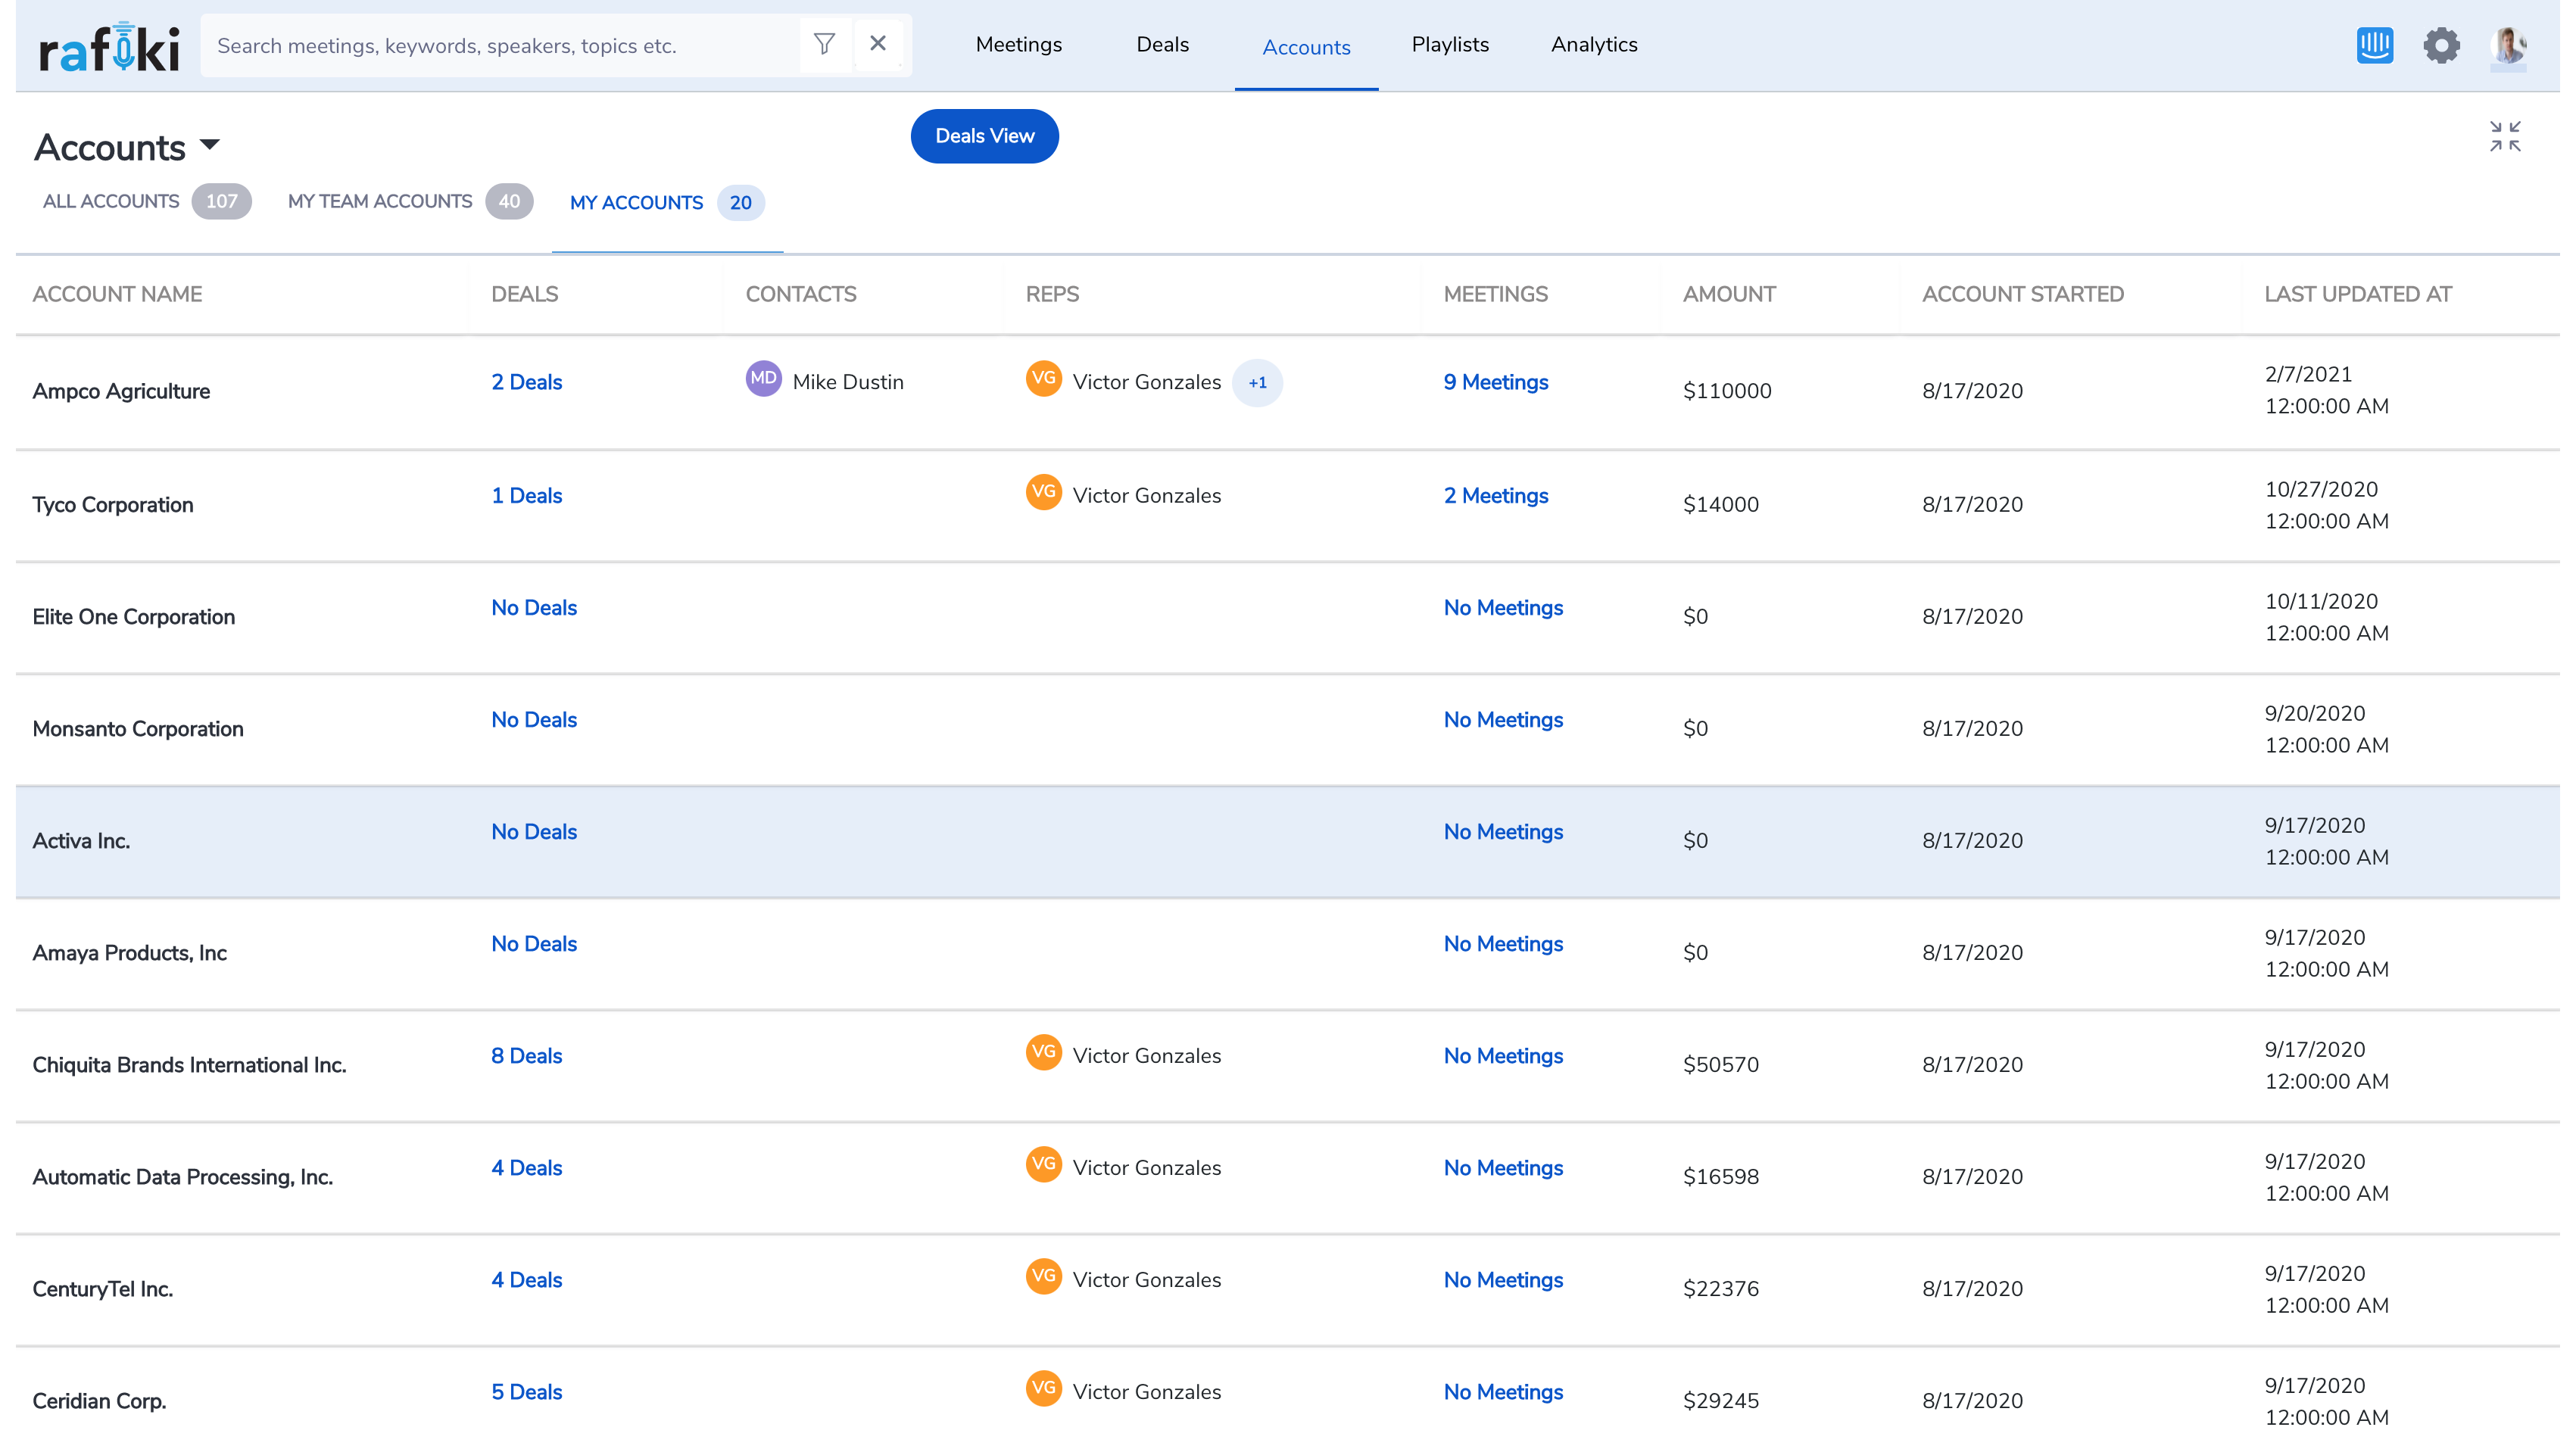Click the rafiki logo
Viewport: 2576px width, 1449px height.
pyautogui.click(x=110, y=47)
